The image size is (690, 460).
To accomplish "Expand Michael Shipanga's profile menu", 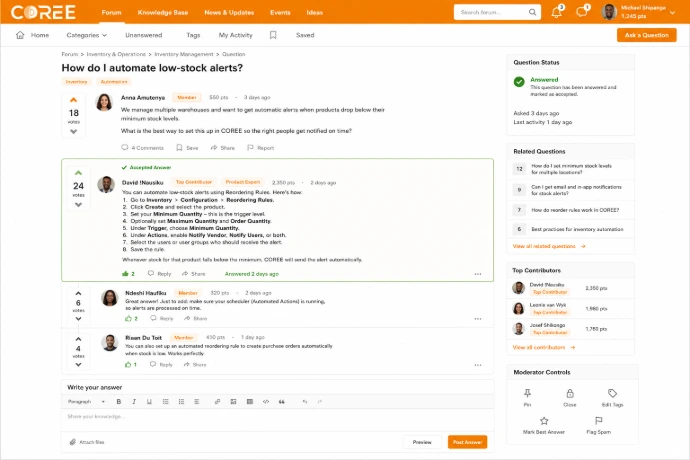I will point(672,12).
